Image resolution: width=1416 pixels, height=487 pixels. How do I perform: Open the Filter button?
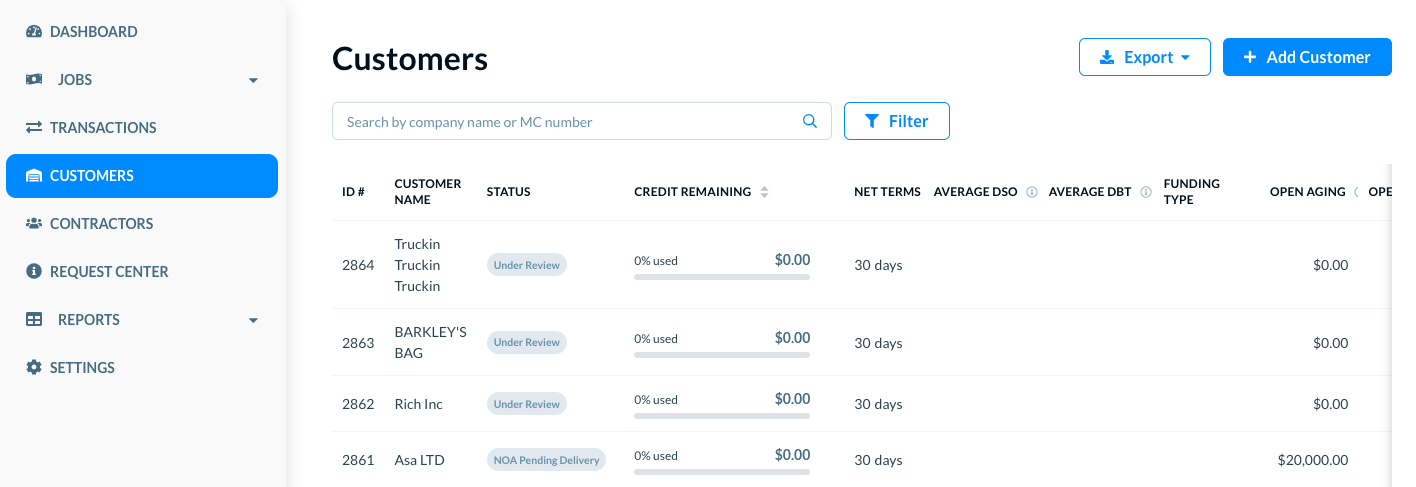tap(896, 121)
